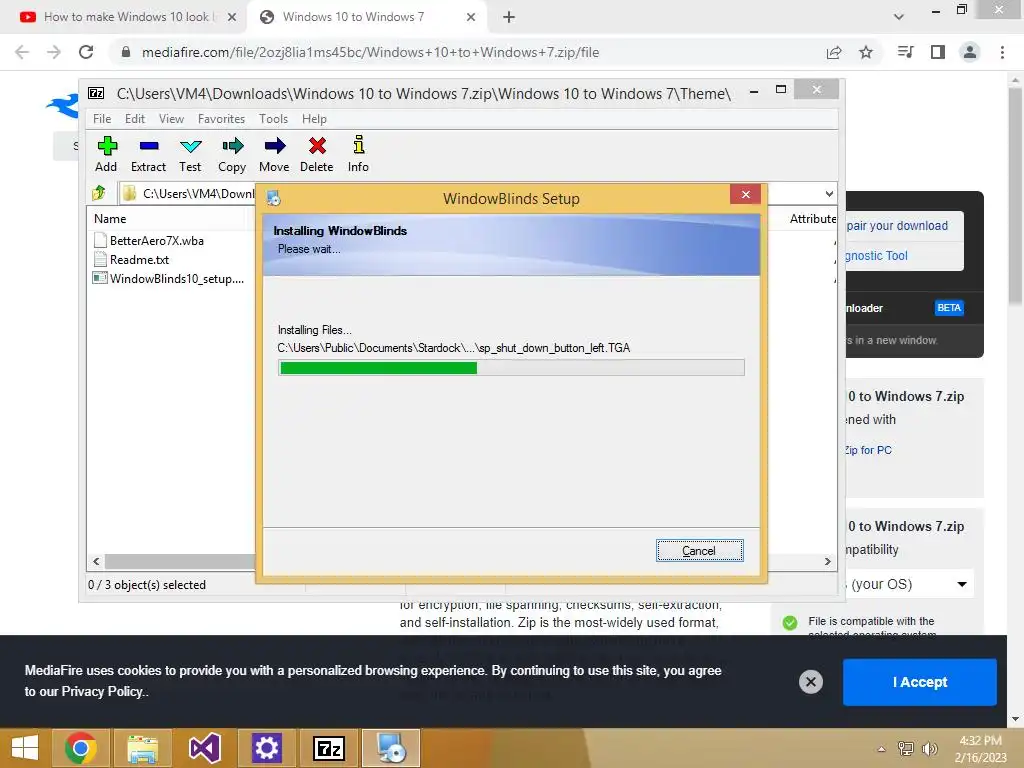Click the Name column header in 7-Zip
Screen dimensions: 1024x768
point(110,219)
